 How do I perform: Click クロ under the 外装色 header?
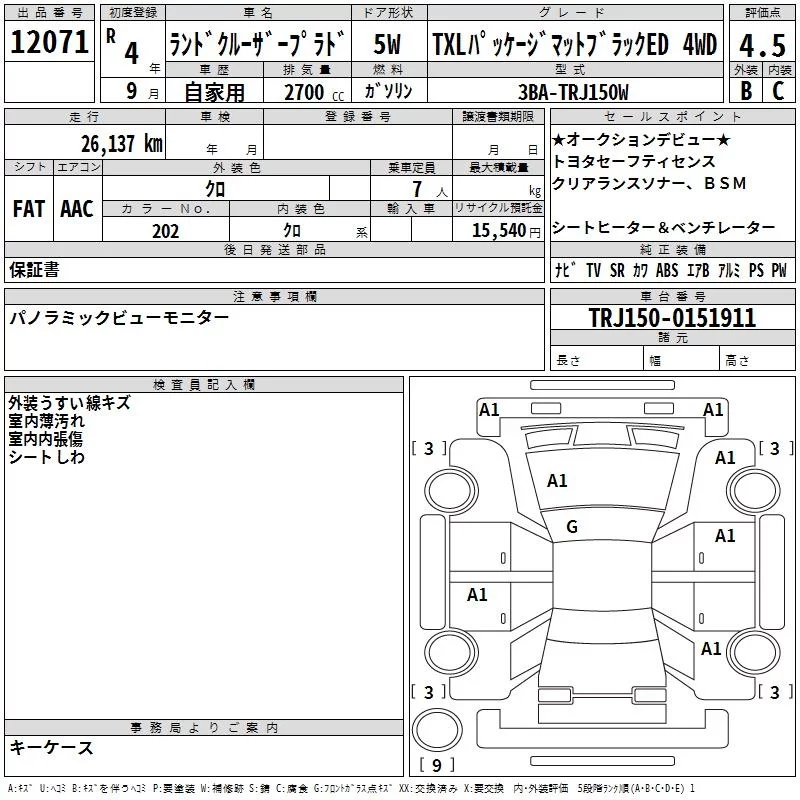coord(215,189)
